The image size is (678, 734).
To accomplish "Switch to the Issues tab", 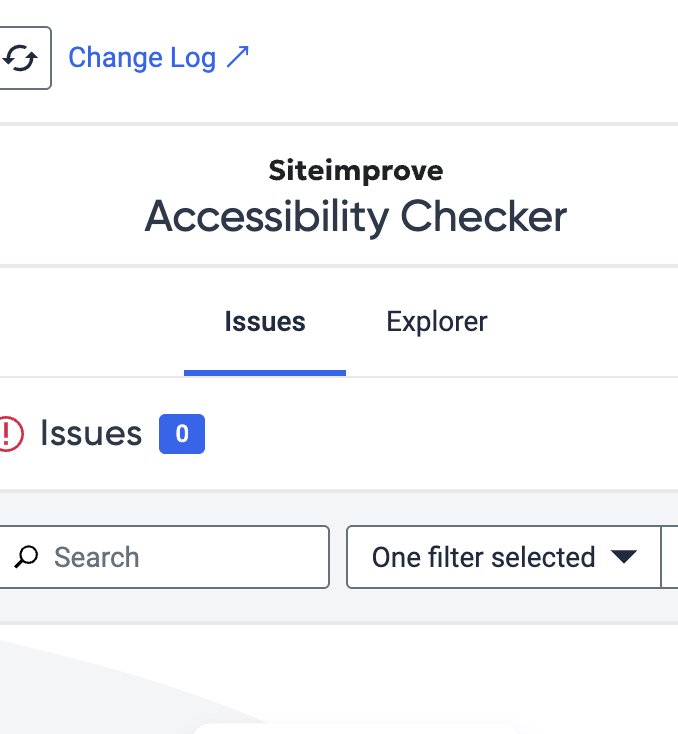I will (x=265, y=322).
